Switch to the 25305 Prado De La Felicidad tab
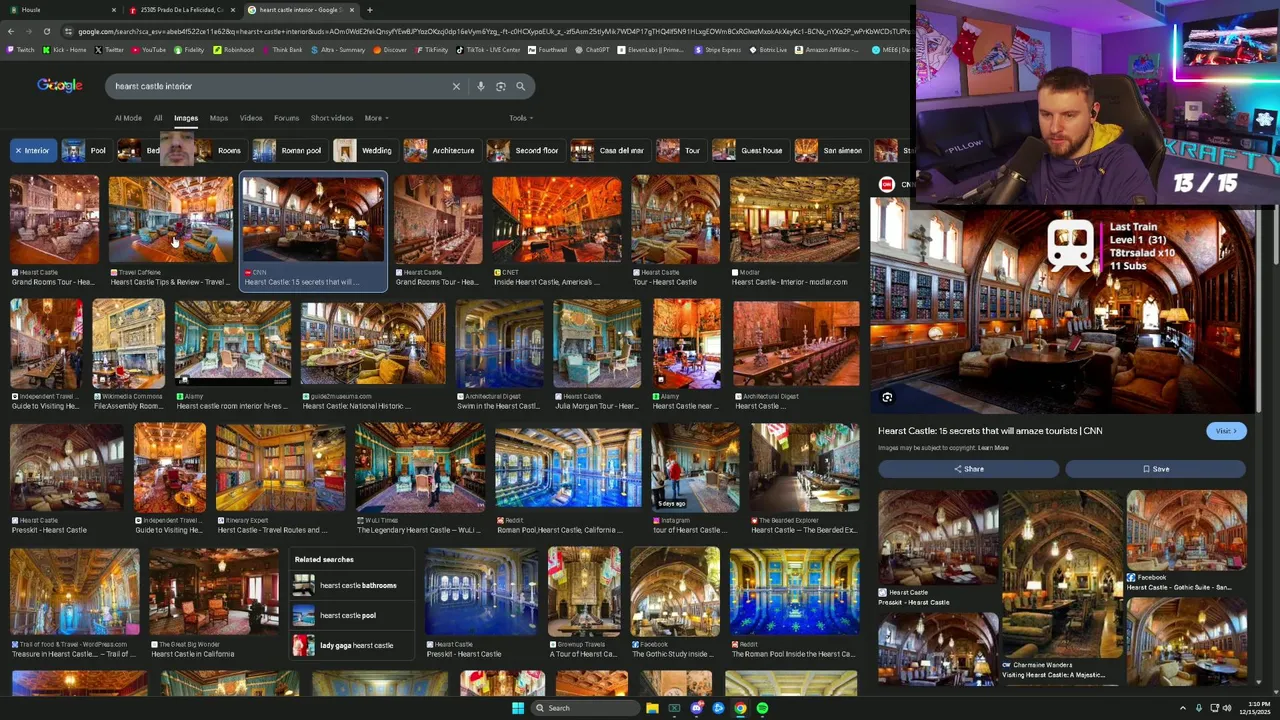 (x=180, y=10)
